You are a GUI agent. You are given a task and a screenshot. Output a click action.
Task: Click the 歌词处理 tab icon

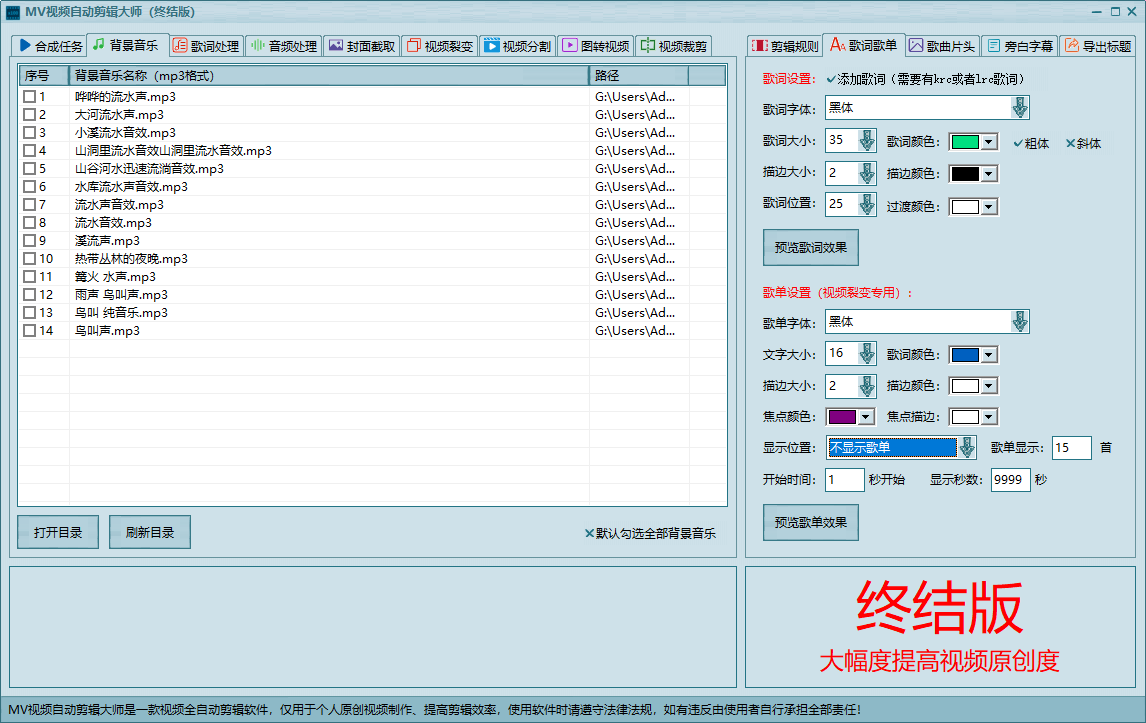180,46
